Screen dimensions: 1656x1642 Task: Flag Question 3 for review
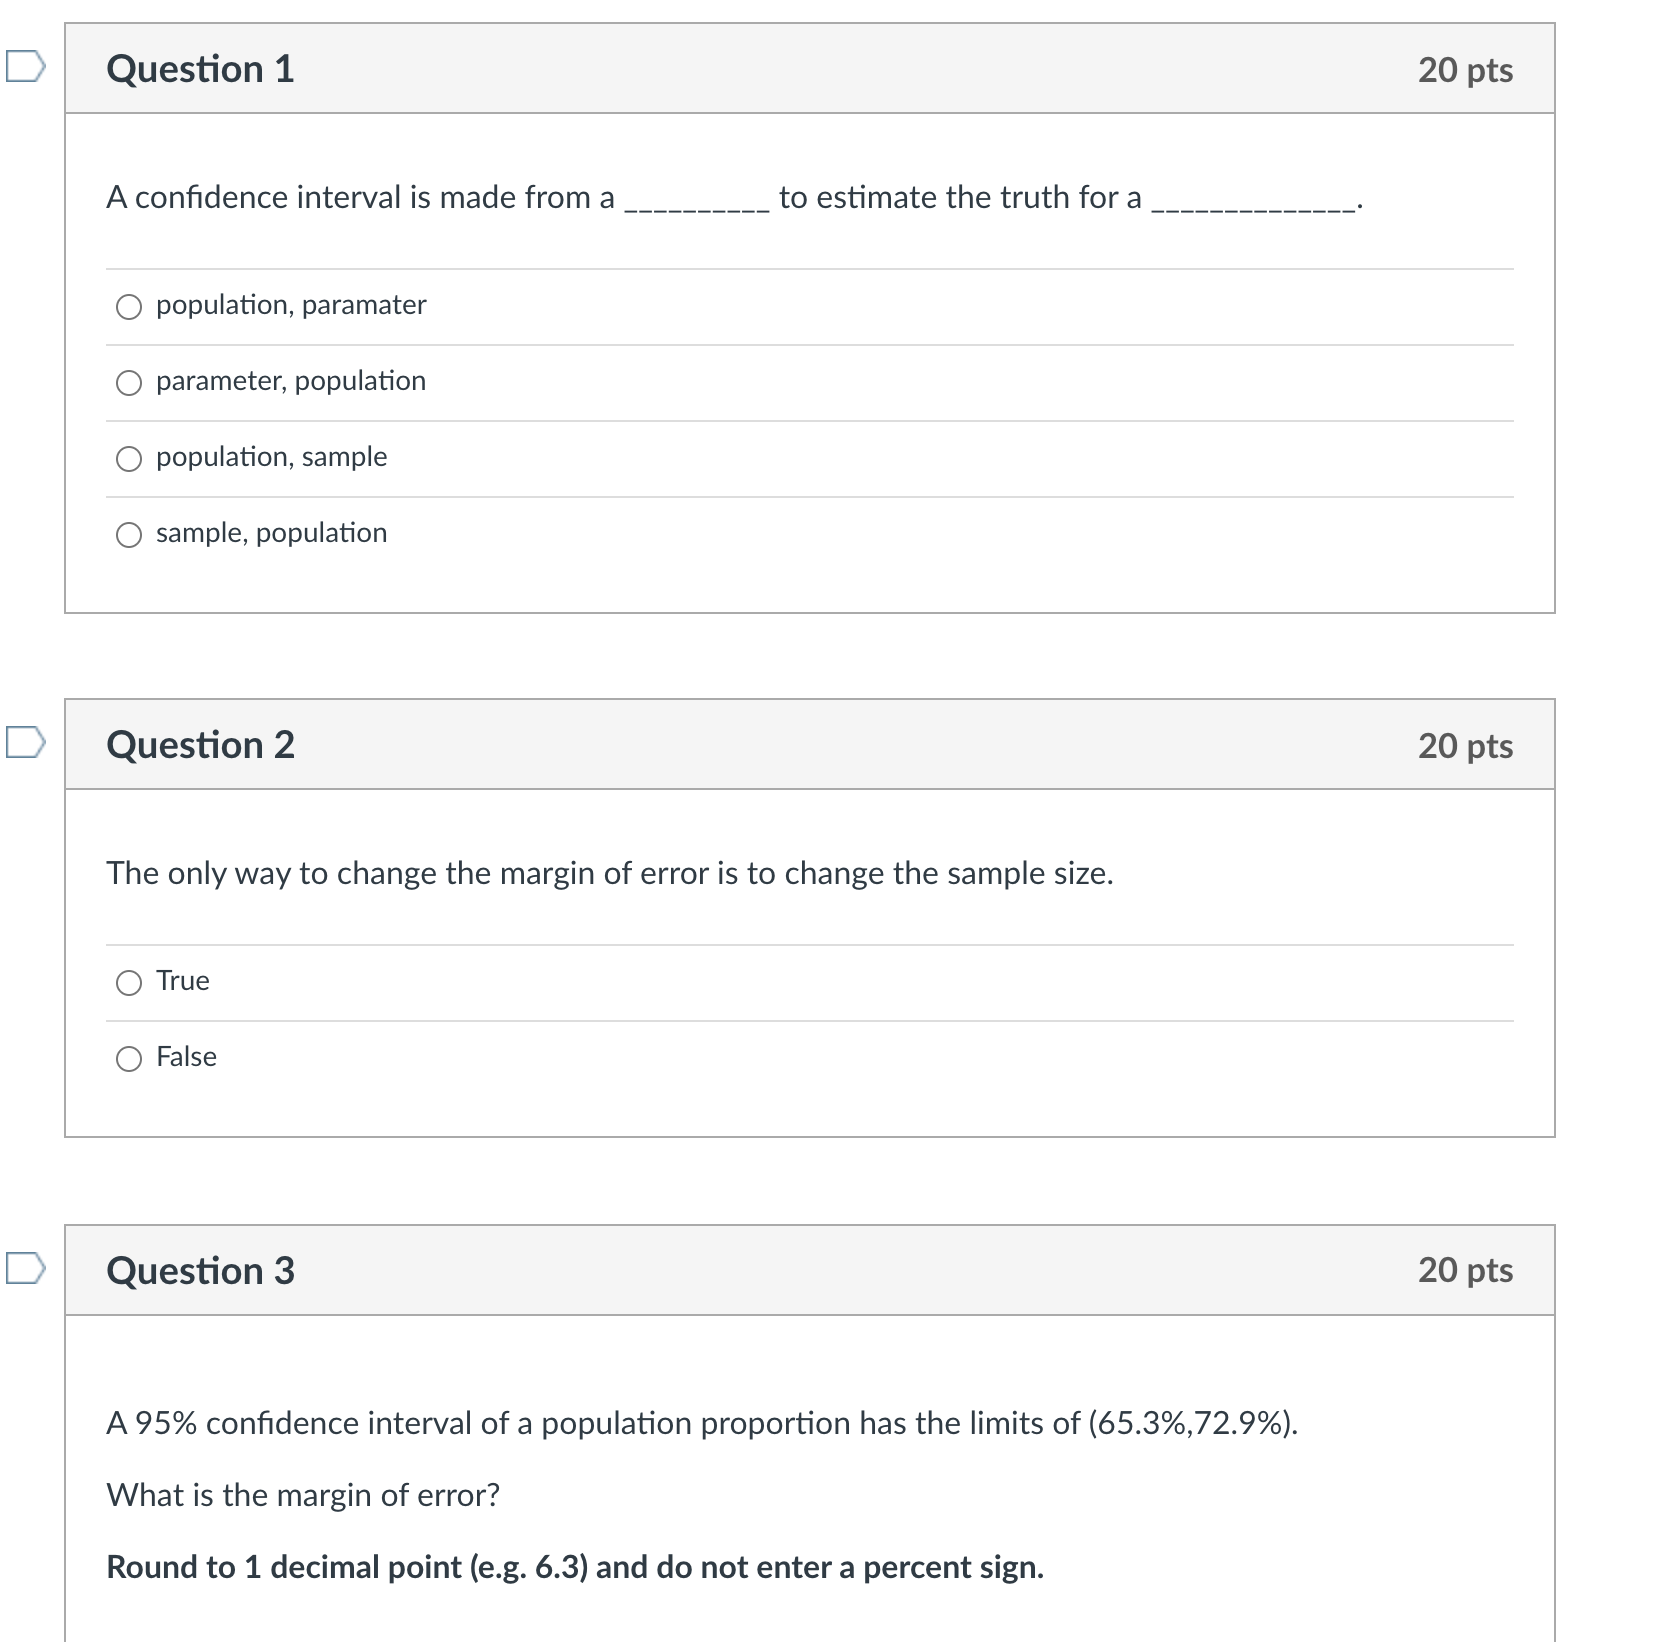24,1269
